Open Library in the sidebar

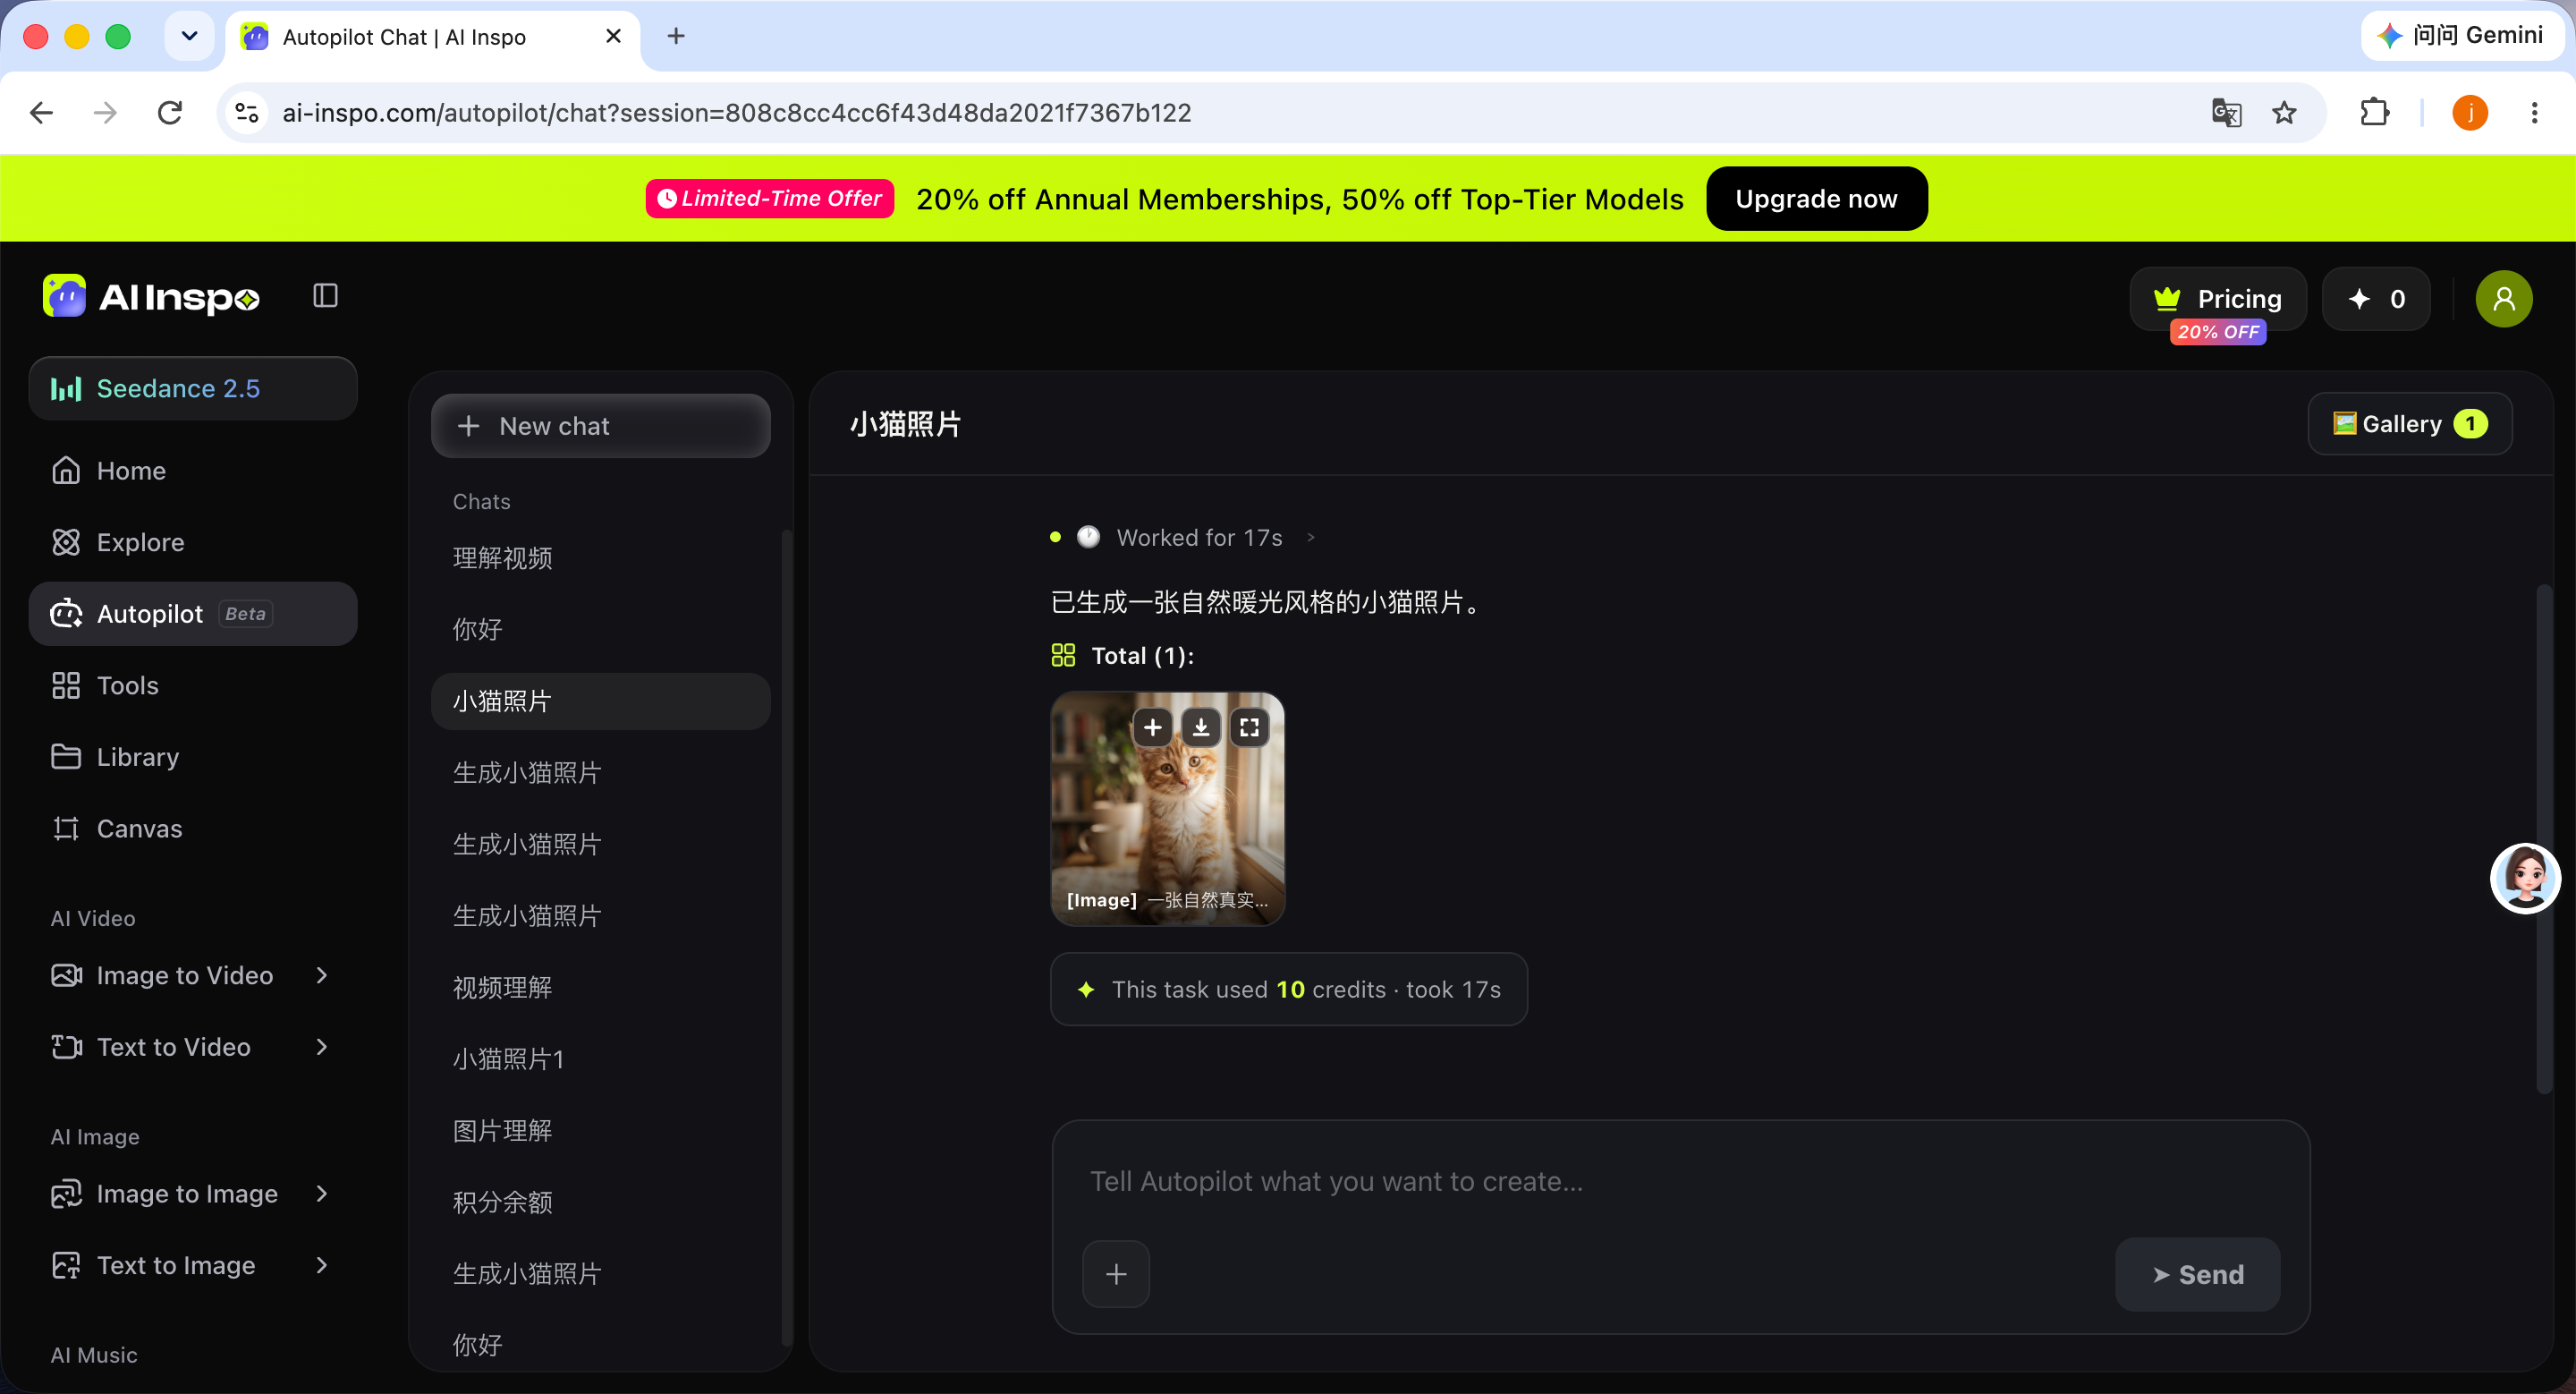click(x=193, y=757)
